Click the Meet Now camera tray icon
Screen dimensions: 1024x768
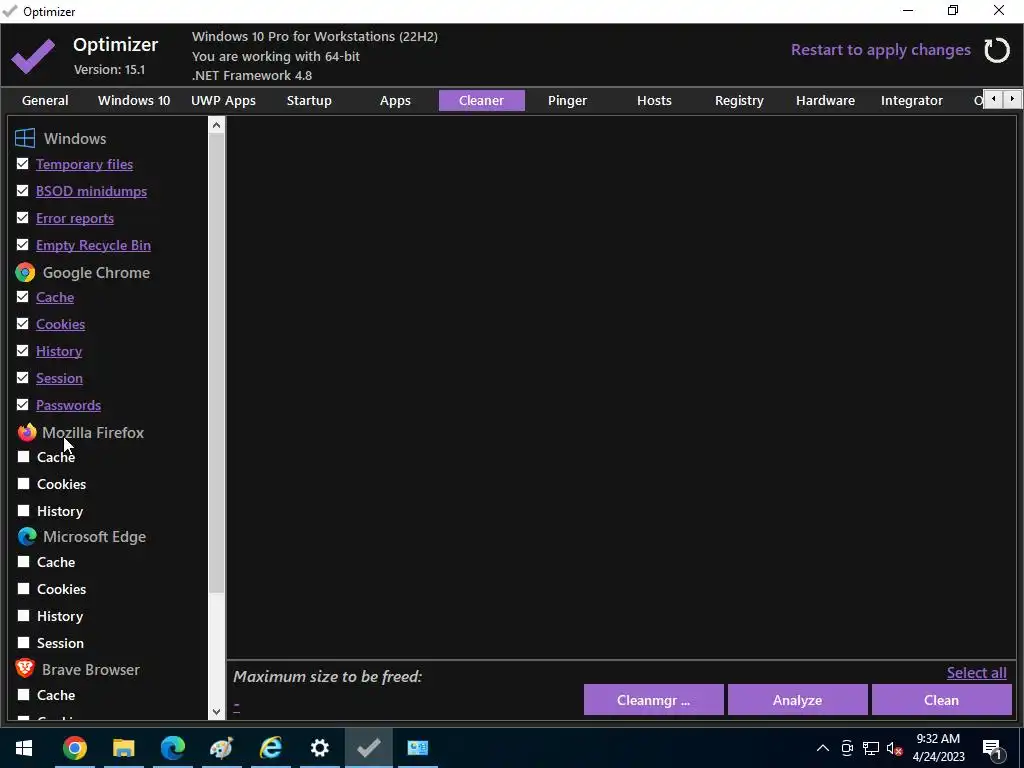tap(847, 748)
